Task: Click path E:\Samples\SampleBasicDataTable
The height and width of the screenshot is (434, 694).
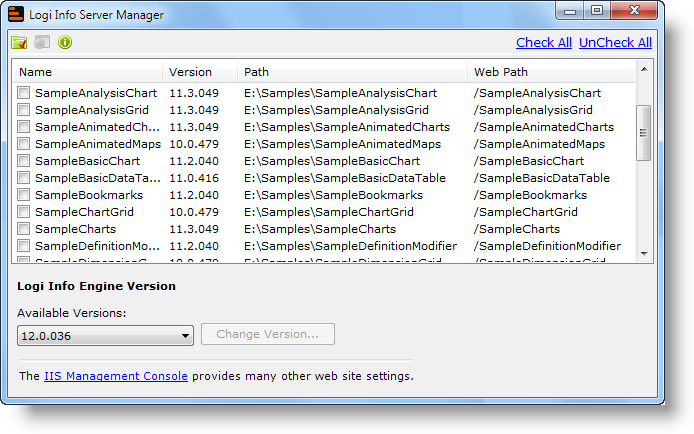Action: (x=345, y=178)
